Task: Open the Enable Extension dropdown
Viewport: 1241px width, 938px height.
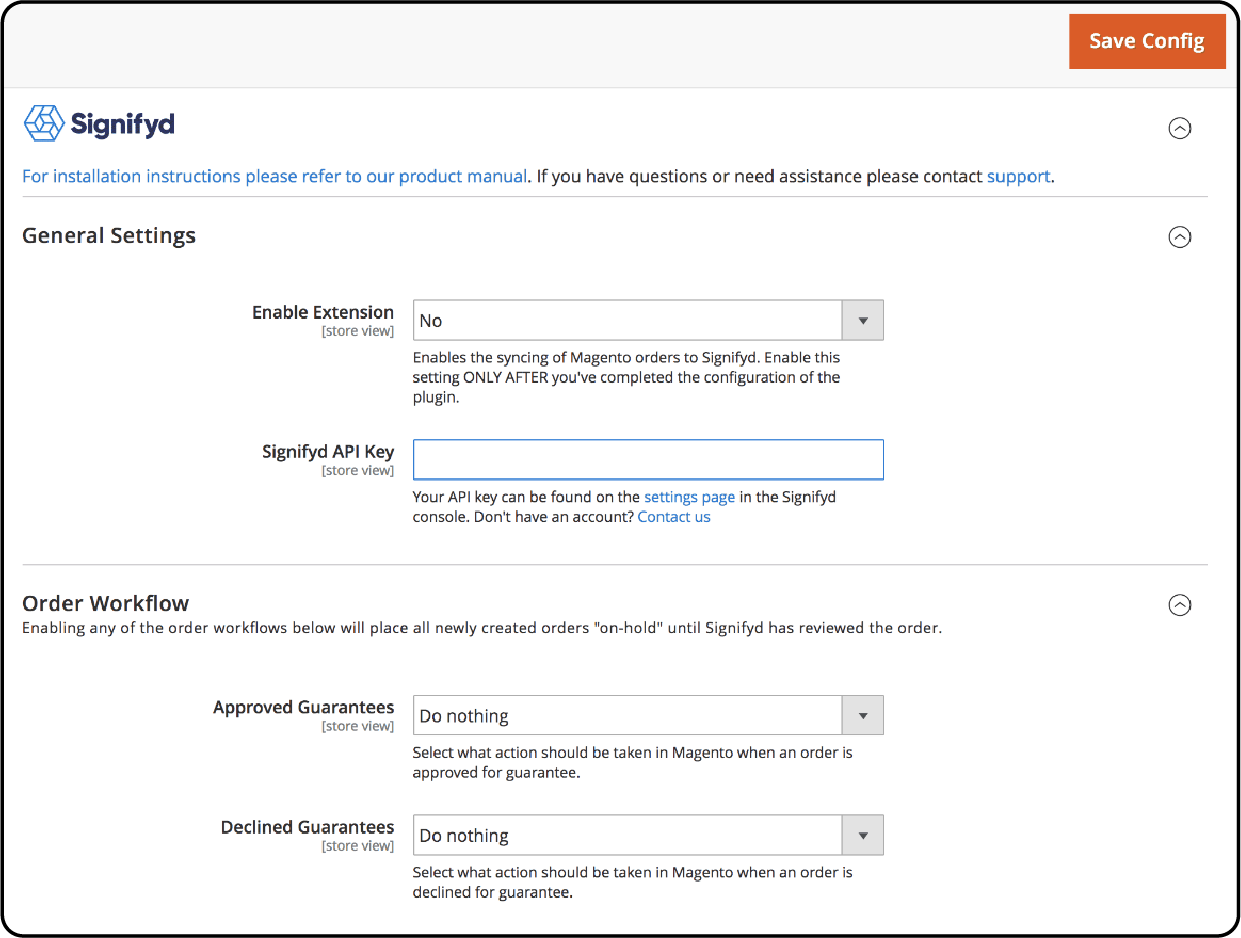Action: [x=648, y=321]
